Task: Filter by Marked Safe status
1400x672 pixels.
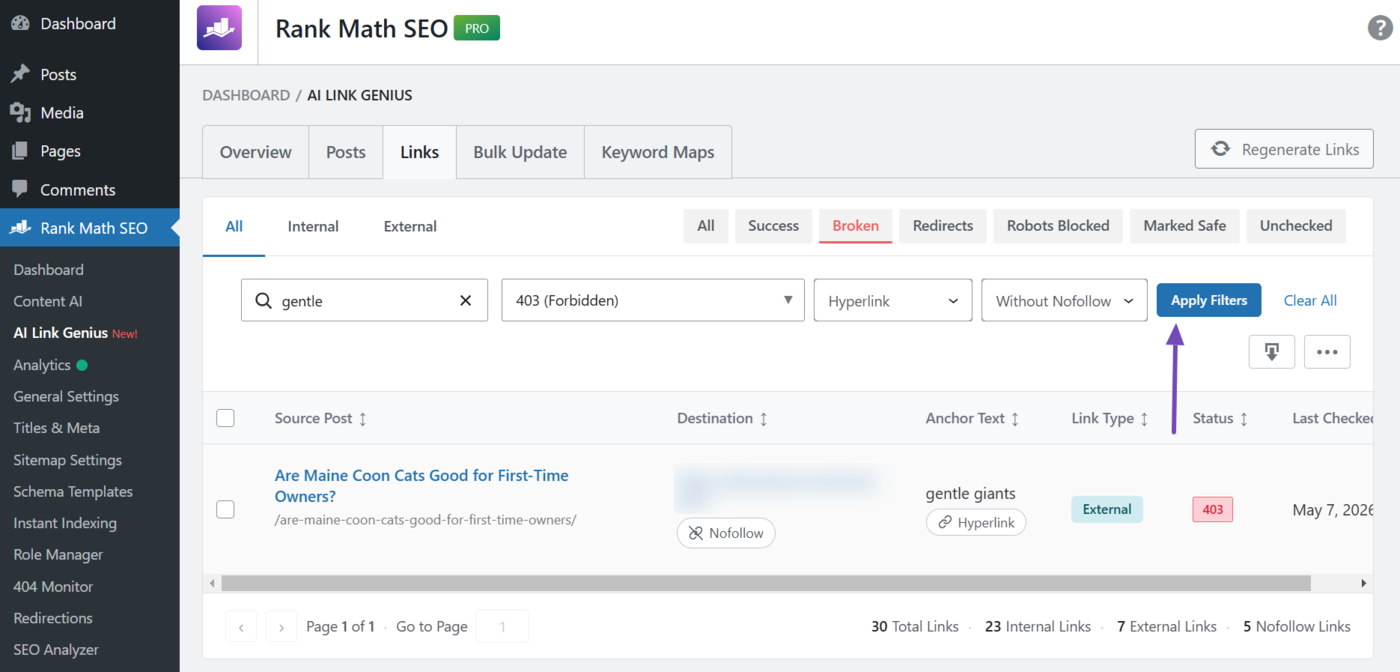Action: coord(1185,226)
